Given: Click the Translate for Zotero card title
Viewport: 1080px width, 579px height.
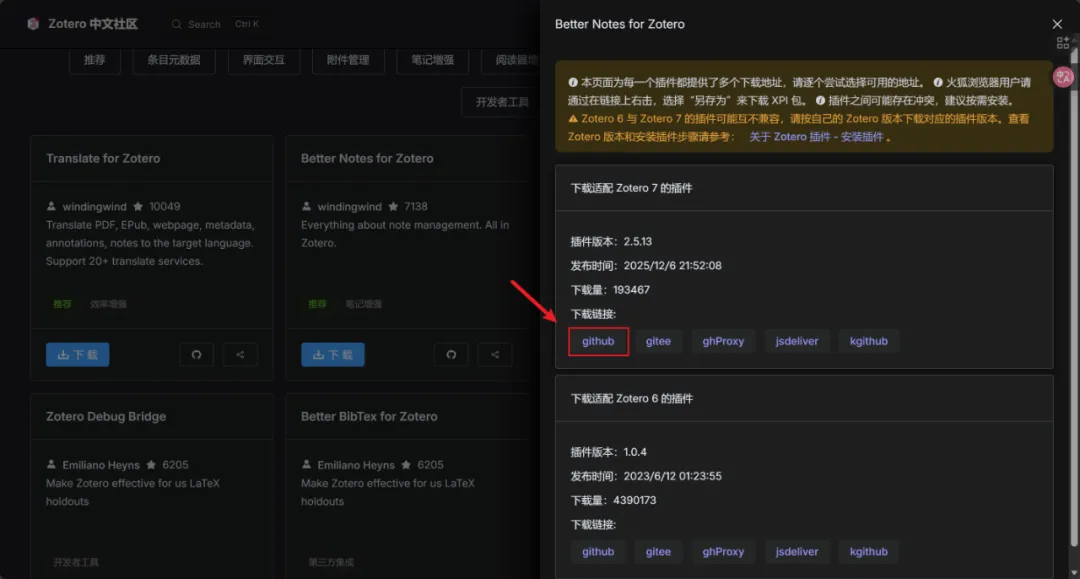Looking at the screenshot, I should click(x=103, y=158).
